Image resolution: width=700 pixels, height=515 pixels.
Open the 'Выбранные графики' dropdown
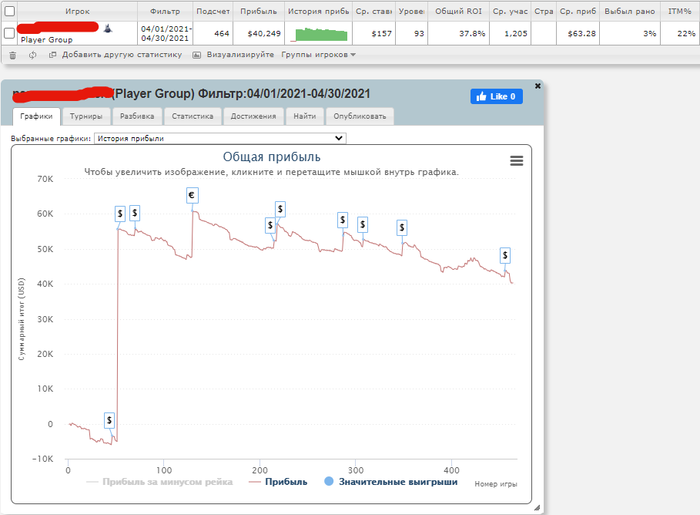(x=220, y=138)
